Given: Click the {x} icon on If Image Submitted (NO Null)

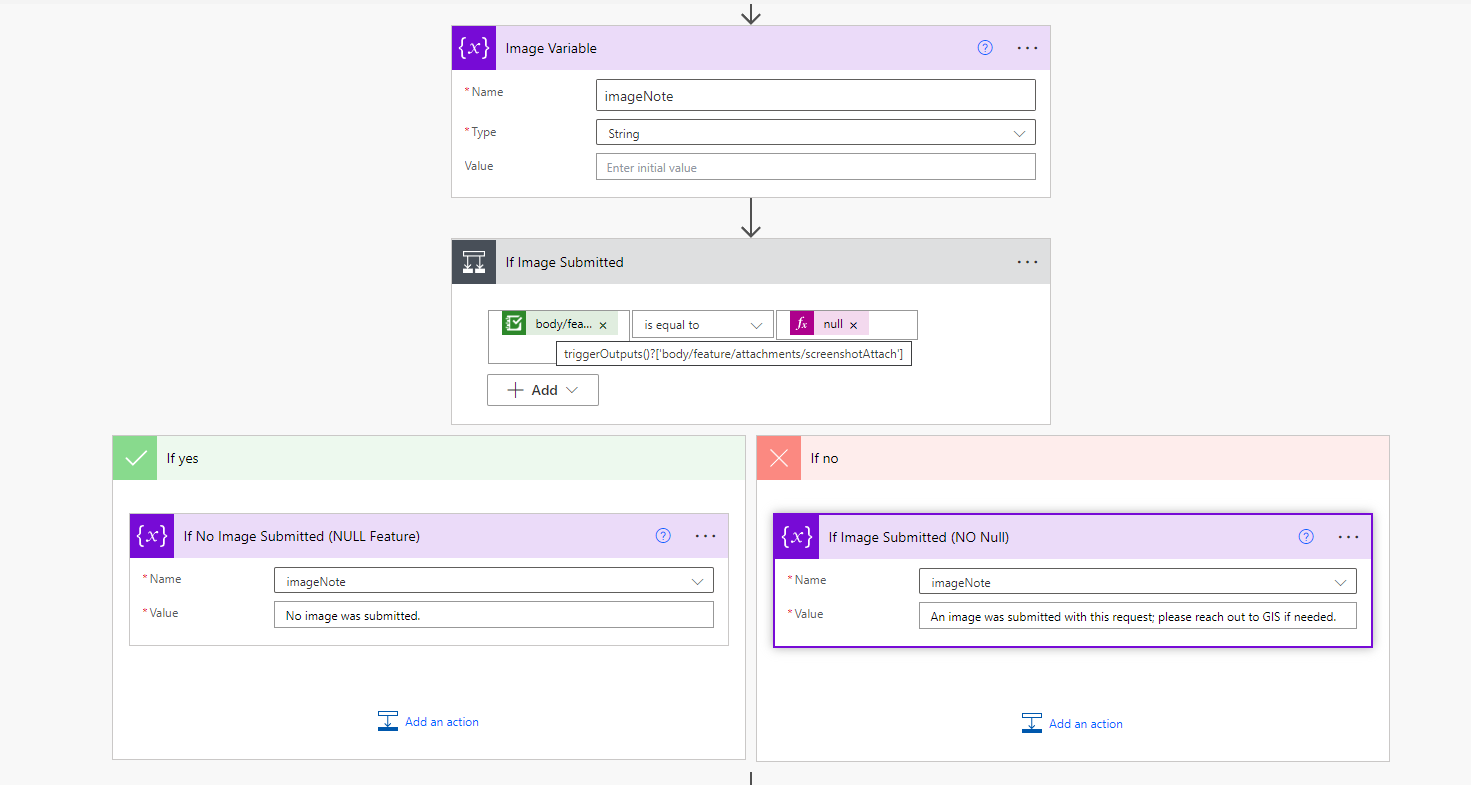Looking at the screenshot, I should click(x=795, y=537).
